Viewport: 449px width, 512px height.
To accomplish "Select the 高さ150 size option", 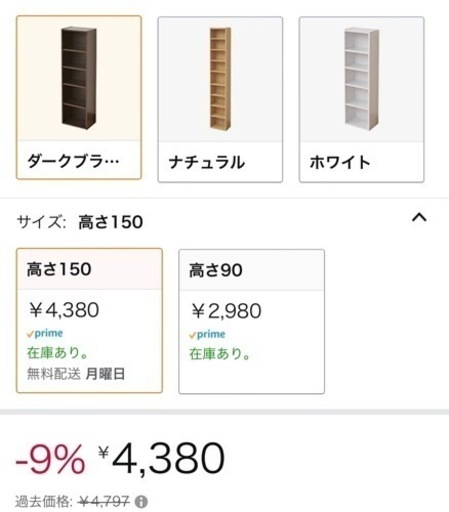I will tap(89, 320).
